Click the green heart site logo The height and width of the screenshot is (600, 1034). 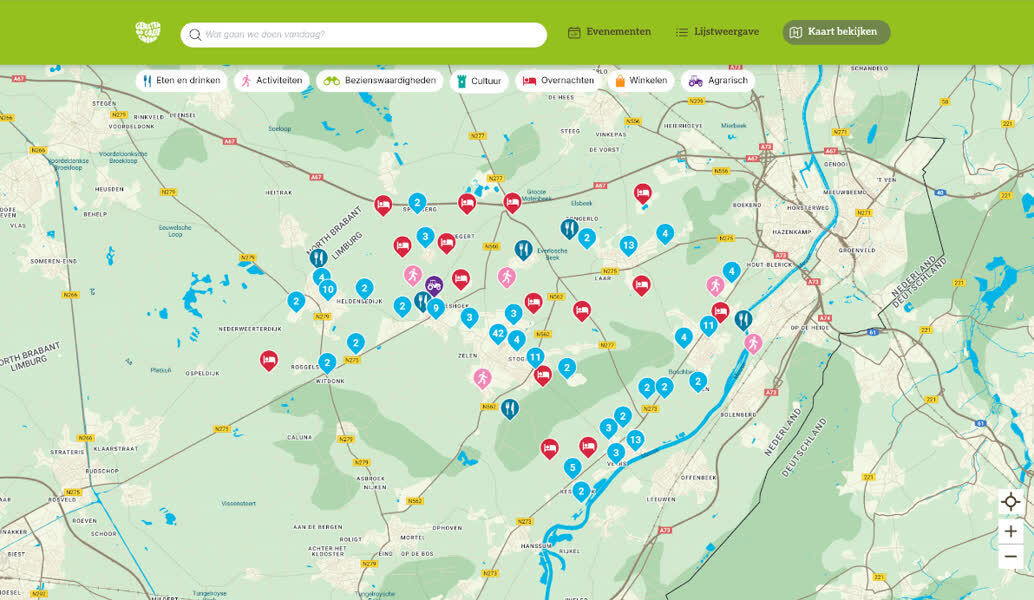coord(148,33)
